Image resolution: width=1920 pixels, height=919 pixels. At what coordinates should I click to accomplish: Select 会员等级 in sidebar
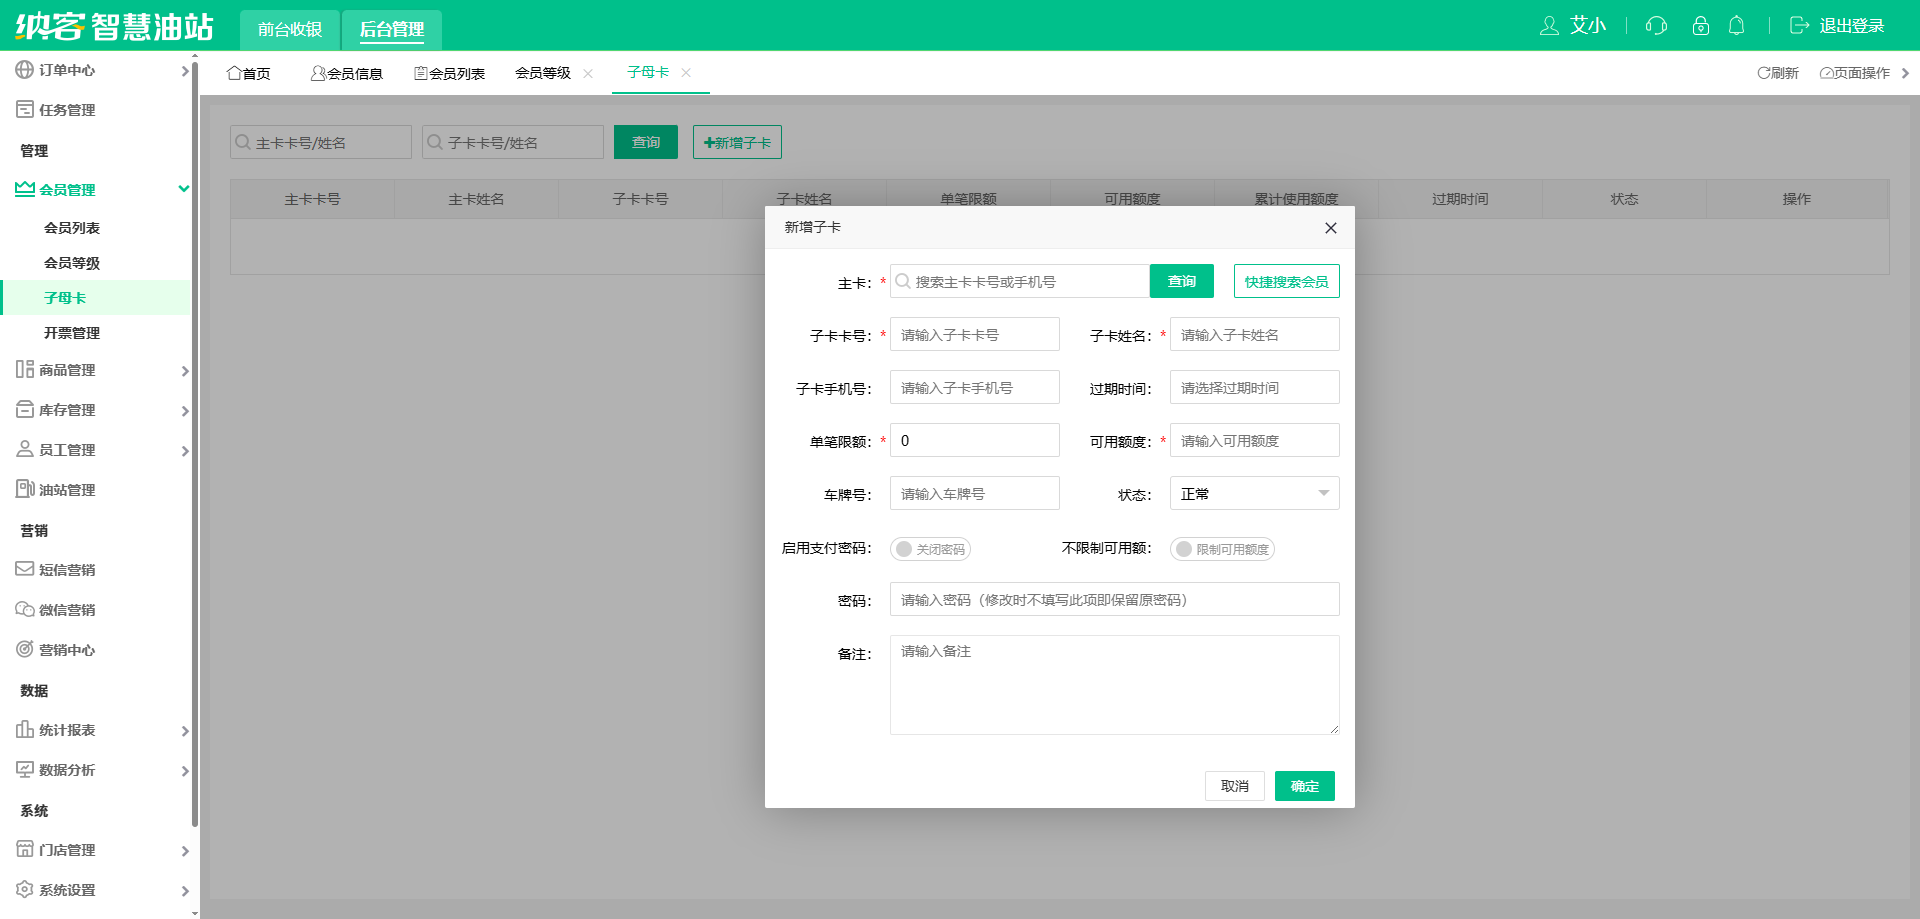click(72, 263)
